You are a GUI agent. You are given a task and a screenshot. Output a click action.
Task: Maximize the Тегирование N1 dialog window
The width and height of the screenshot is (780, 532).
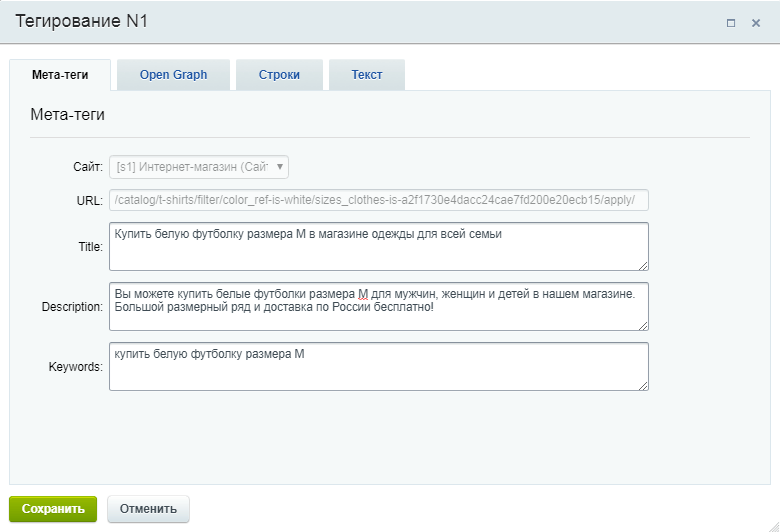[x=731, y=23]
